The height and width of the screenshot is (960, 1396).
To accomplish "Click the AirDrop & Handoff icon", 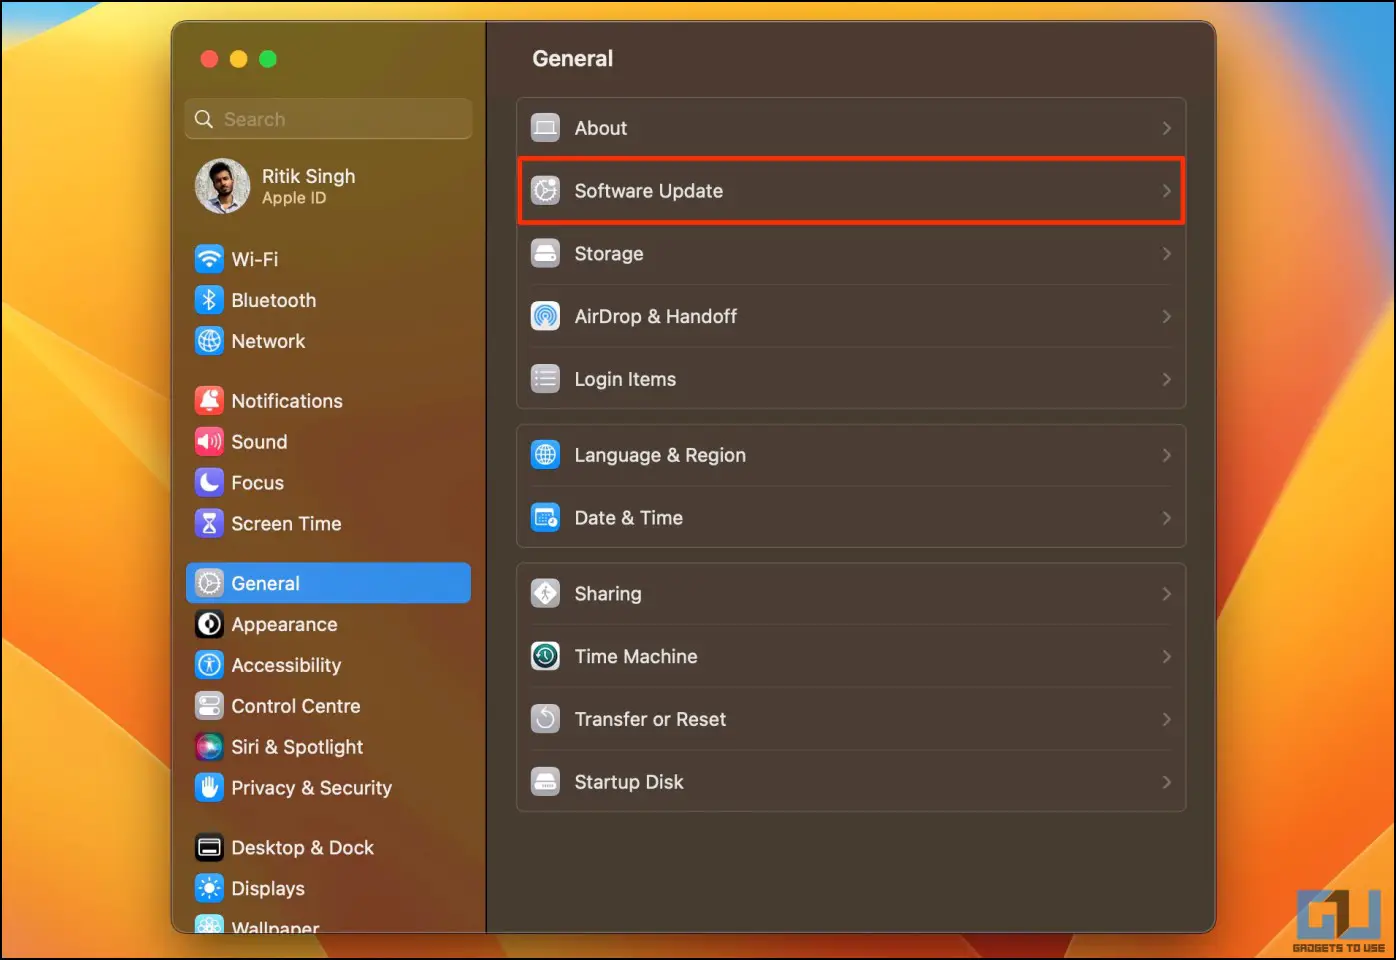I will click(545, 316).
